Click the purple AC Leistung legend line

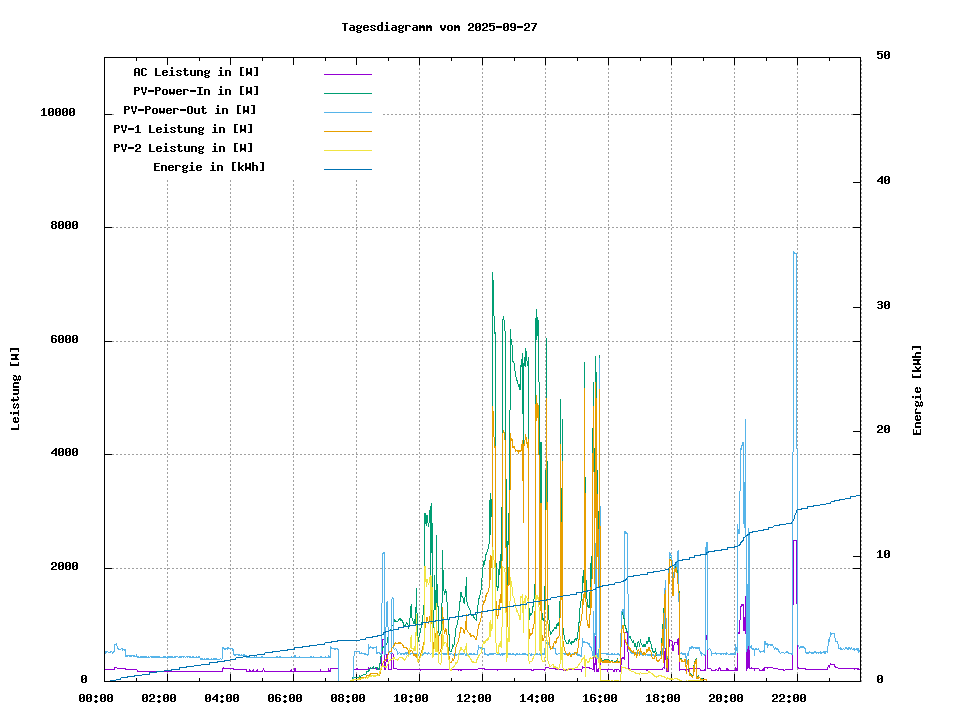click(347, 74)
